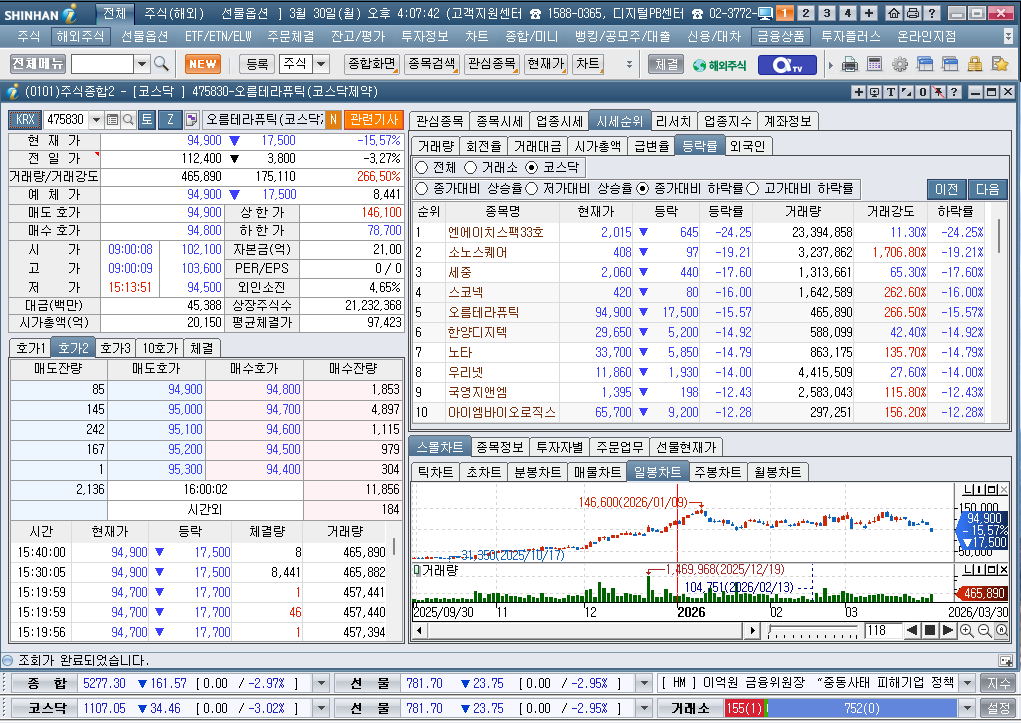Image resolution: width=1021 pixels, height=723 pixels.
Task: Expand the toolbar overflow arrows near 차트
Action: pyautogui.click(x=629, y=64)
